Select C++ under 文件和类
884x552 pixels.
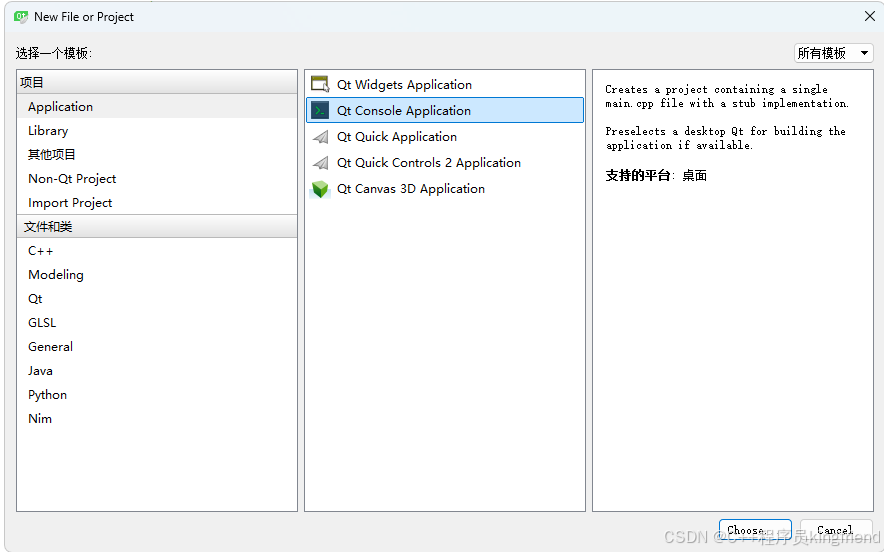(x=41, y=251)
